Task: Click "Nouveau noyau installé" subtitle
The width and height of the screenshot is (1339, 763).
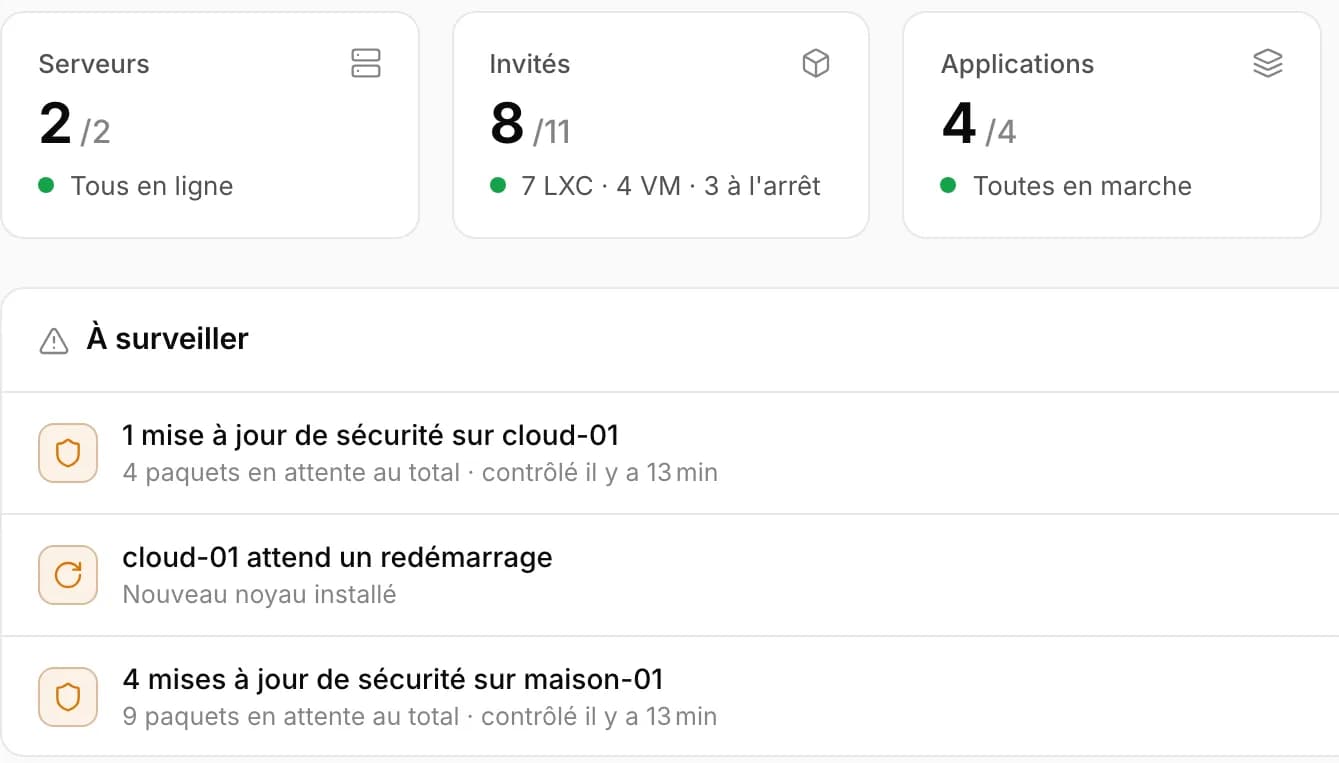Action: (259, 594)
